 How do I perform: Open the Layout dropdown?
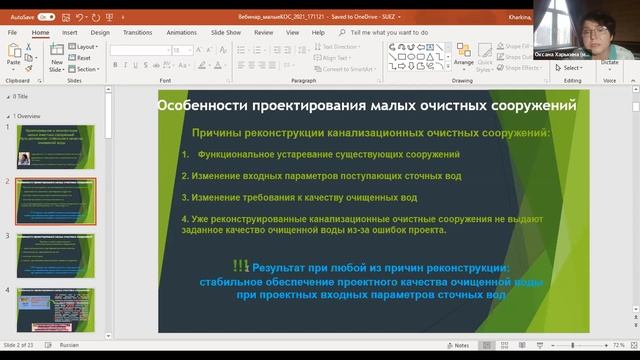[83, 47]
